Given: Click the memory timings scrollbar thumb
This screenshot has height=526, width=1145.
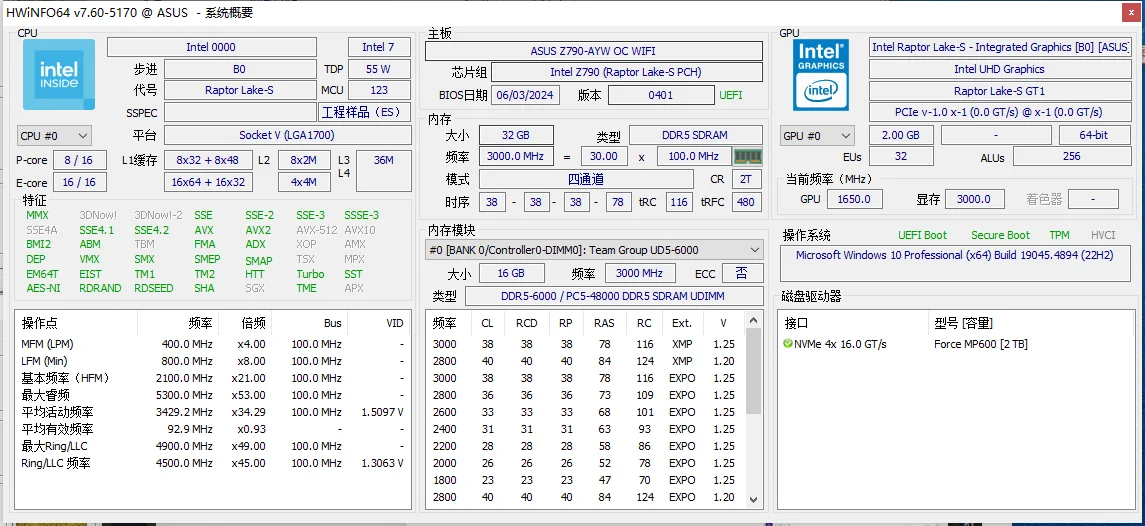Looking at the screenshot, I should 754,370.
